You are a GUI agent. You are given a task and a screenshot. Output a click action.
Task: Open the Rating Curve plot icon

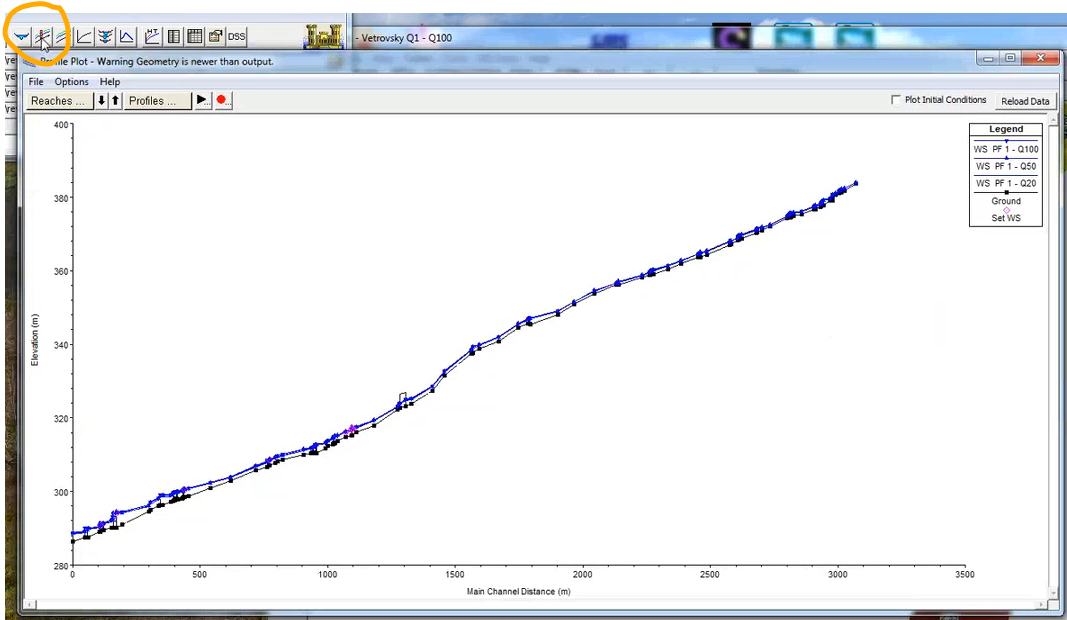click(85, 37)
